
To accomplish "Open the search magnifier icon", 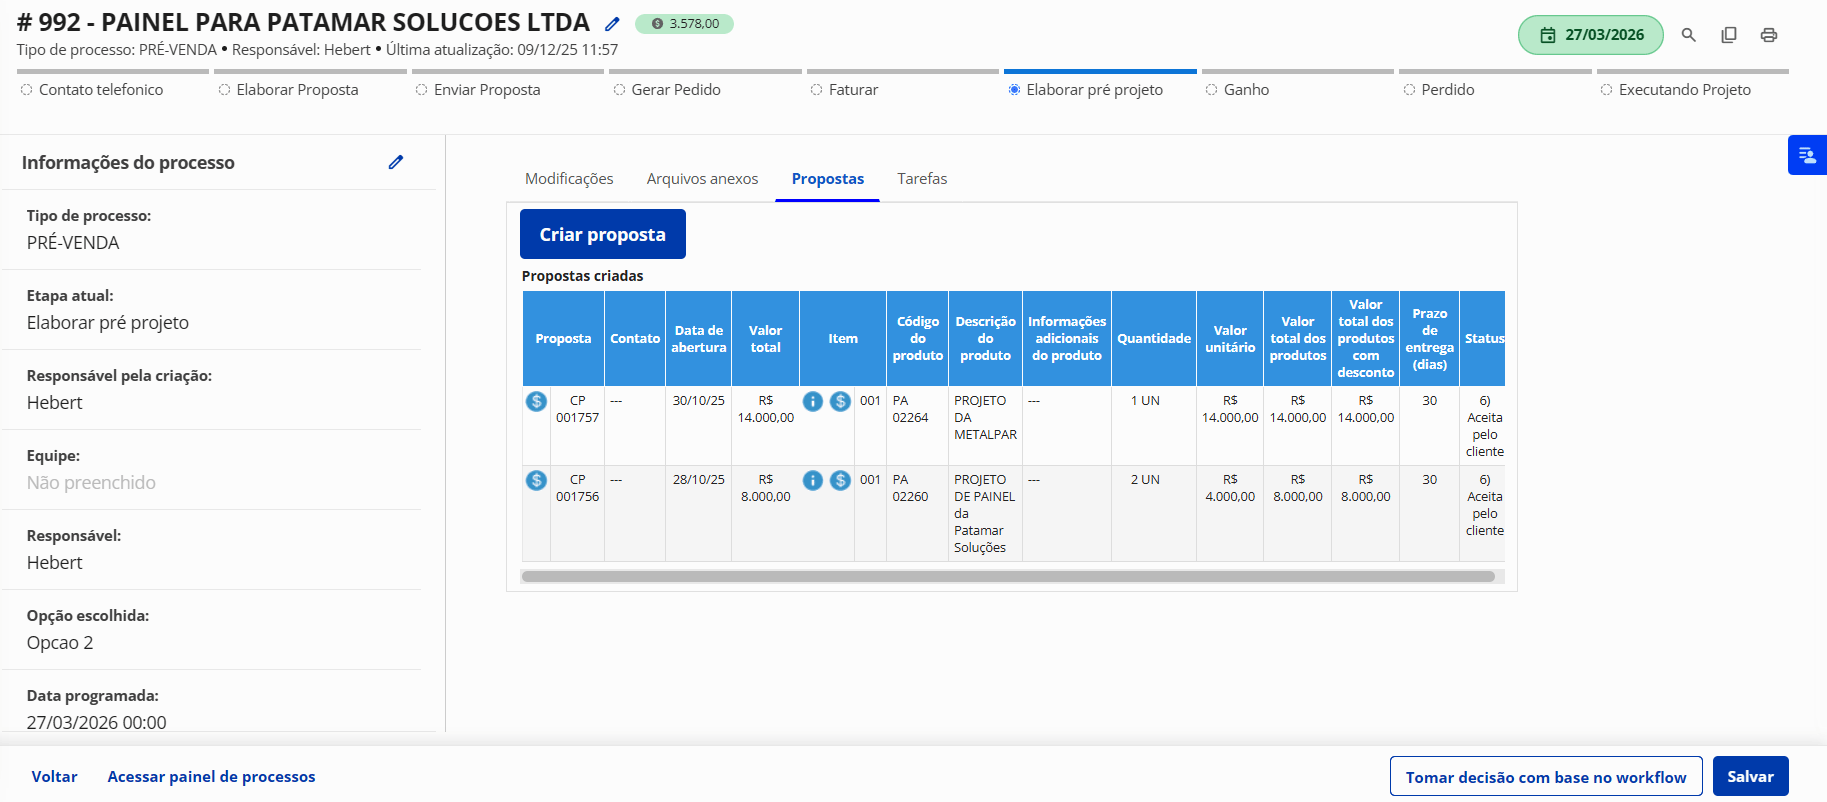I will click(1689, 35).
